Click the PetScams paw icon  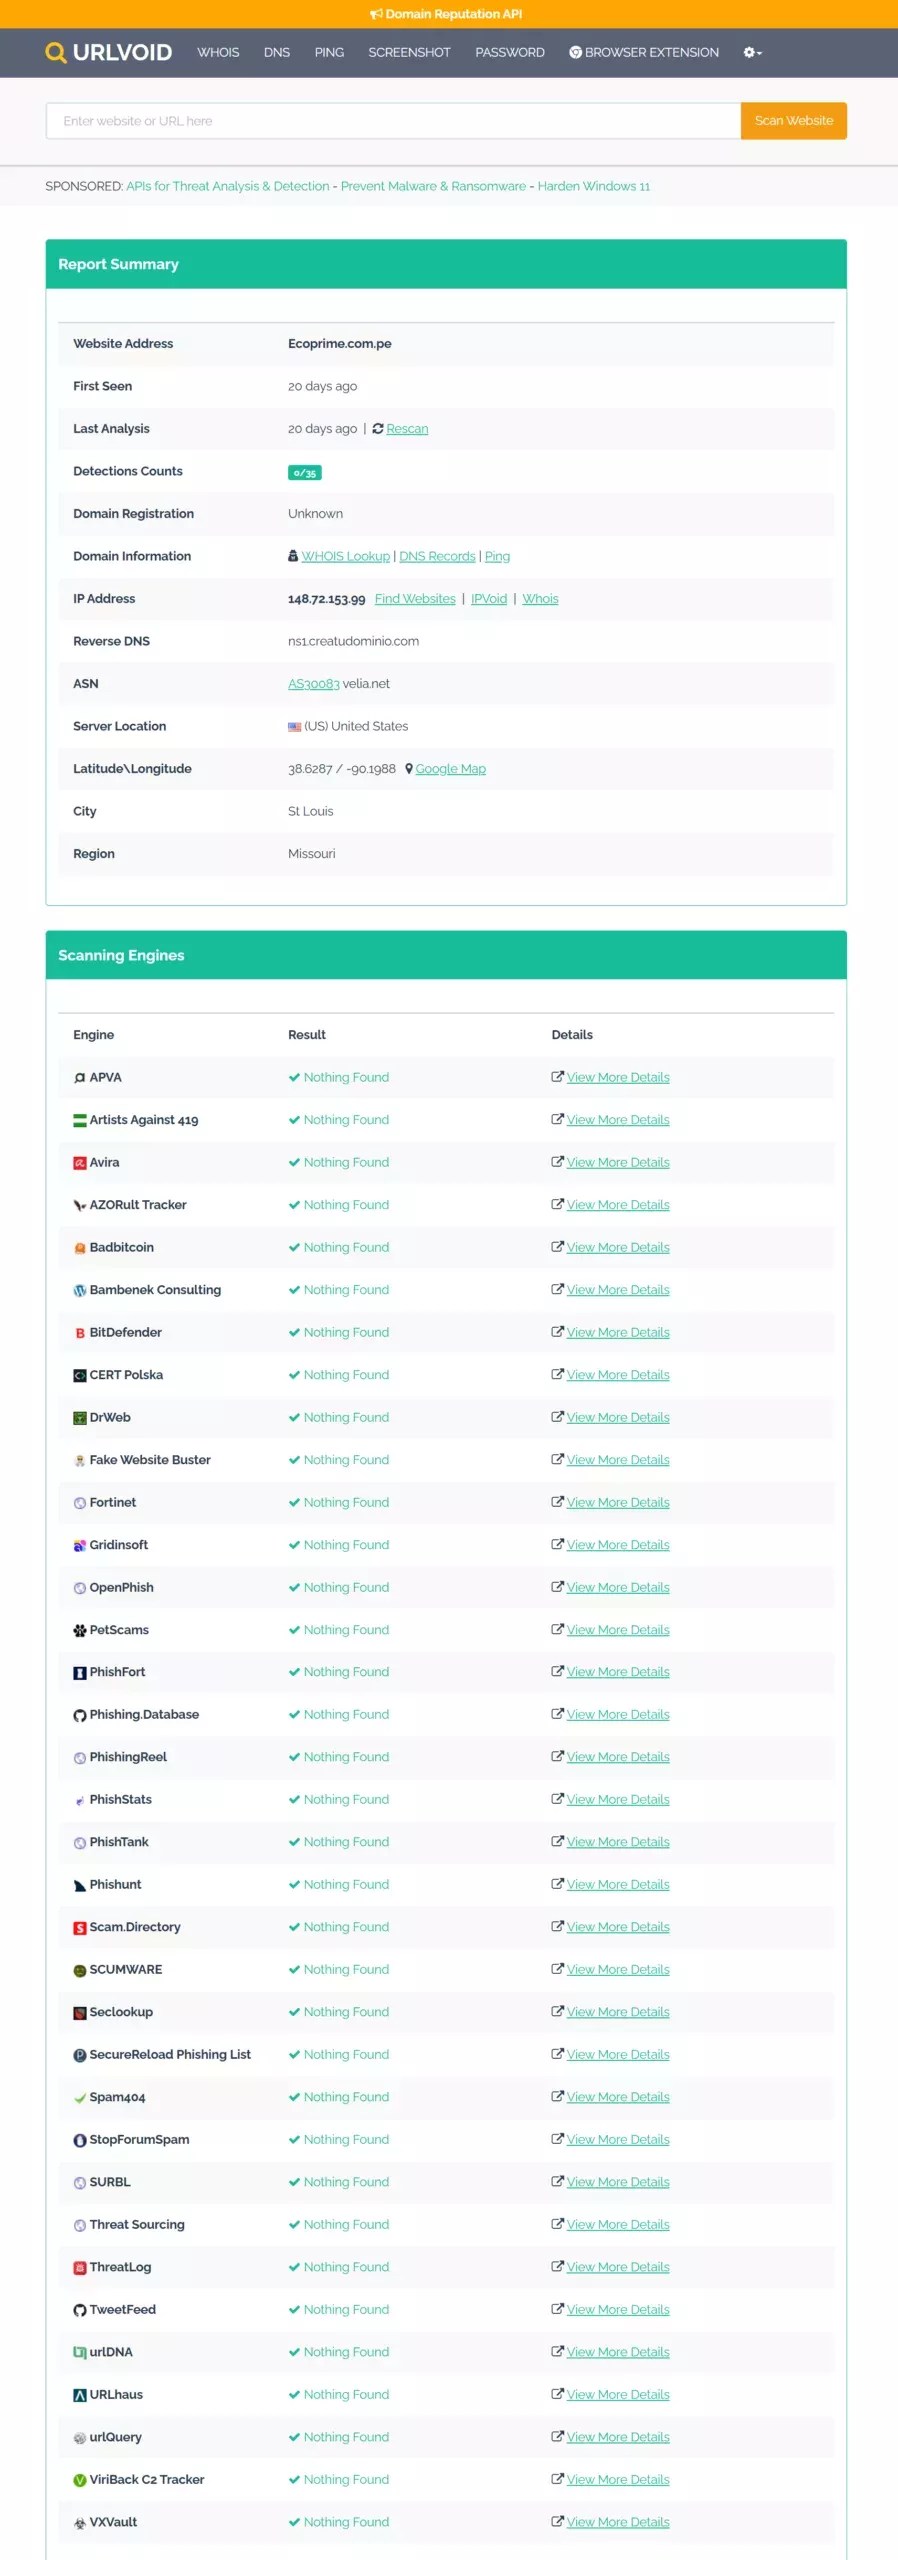coord(80,1631)
